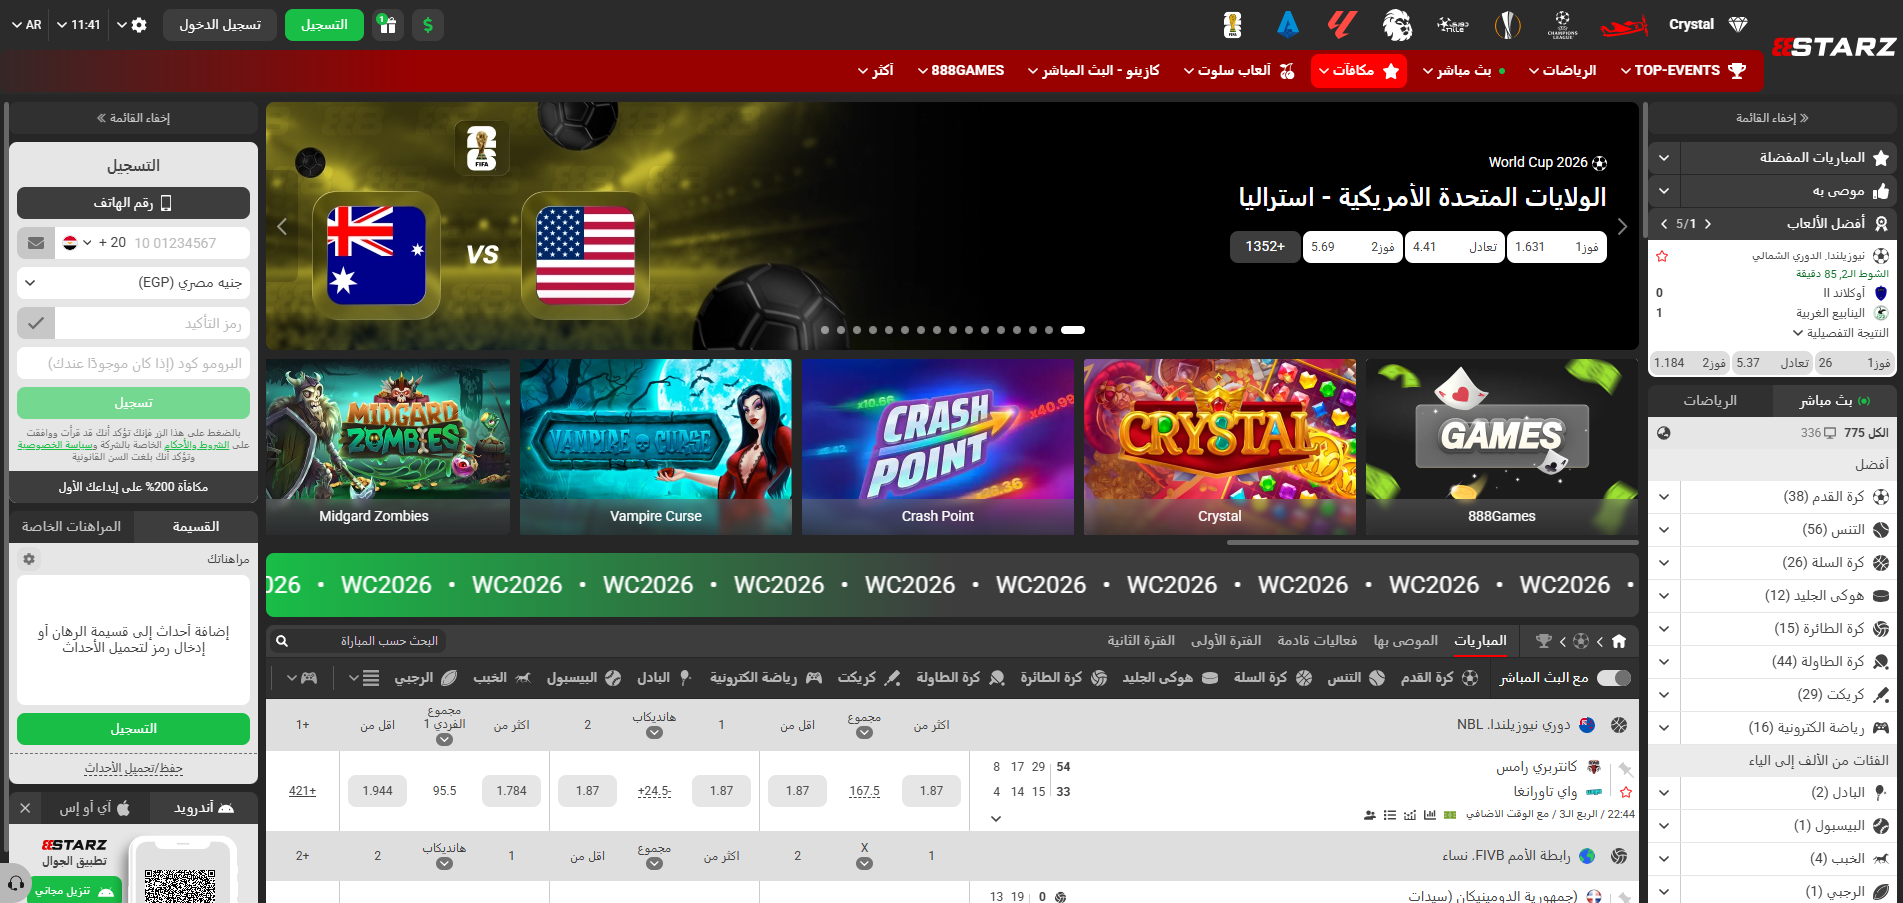Click odds 1.631 for USA win

tap(1556, 247)
